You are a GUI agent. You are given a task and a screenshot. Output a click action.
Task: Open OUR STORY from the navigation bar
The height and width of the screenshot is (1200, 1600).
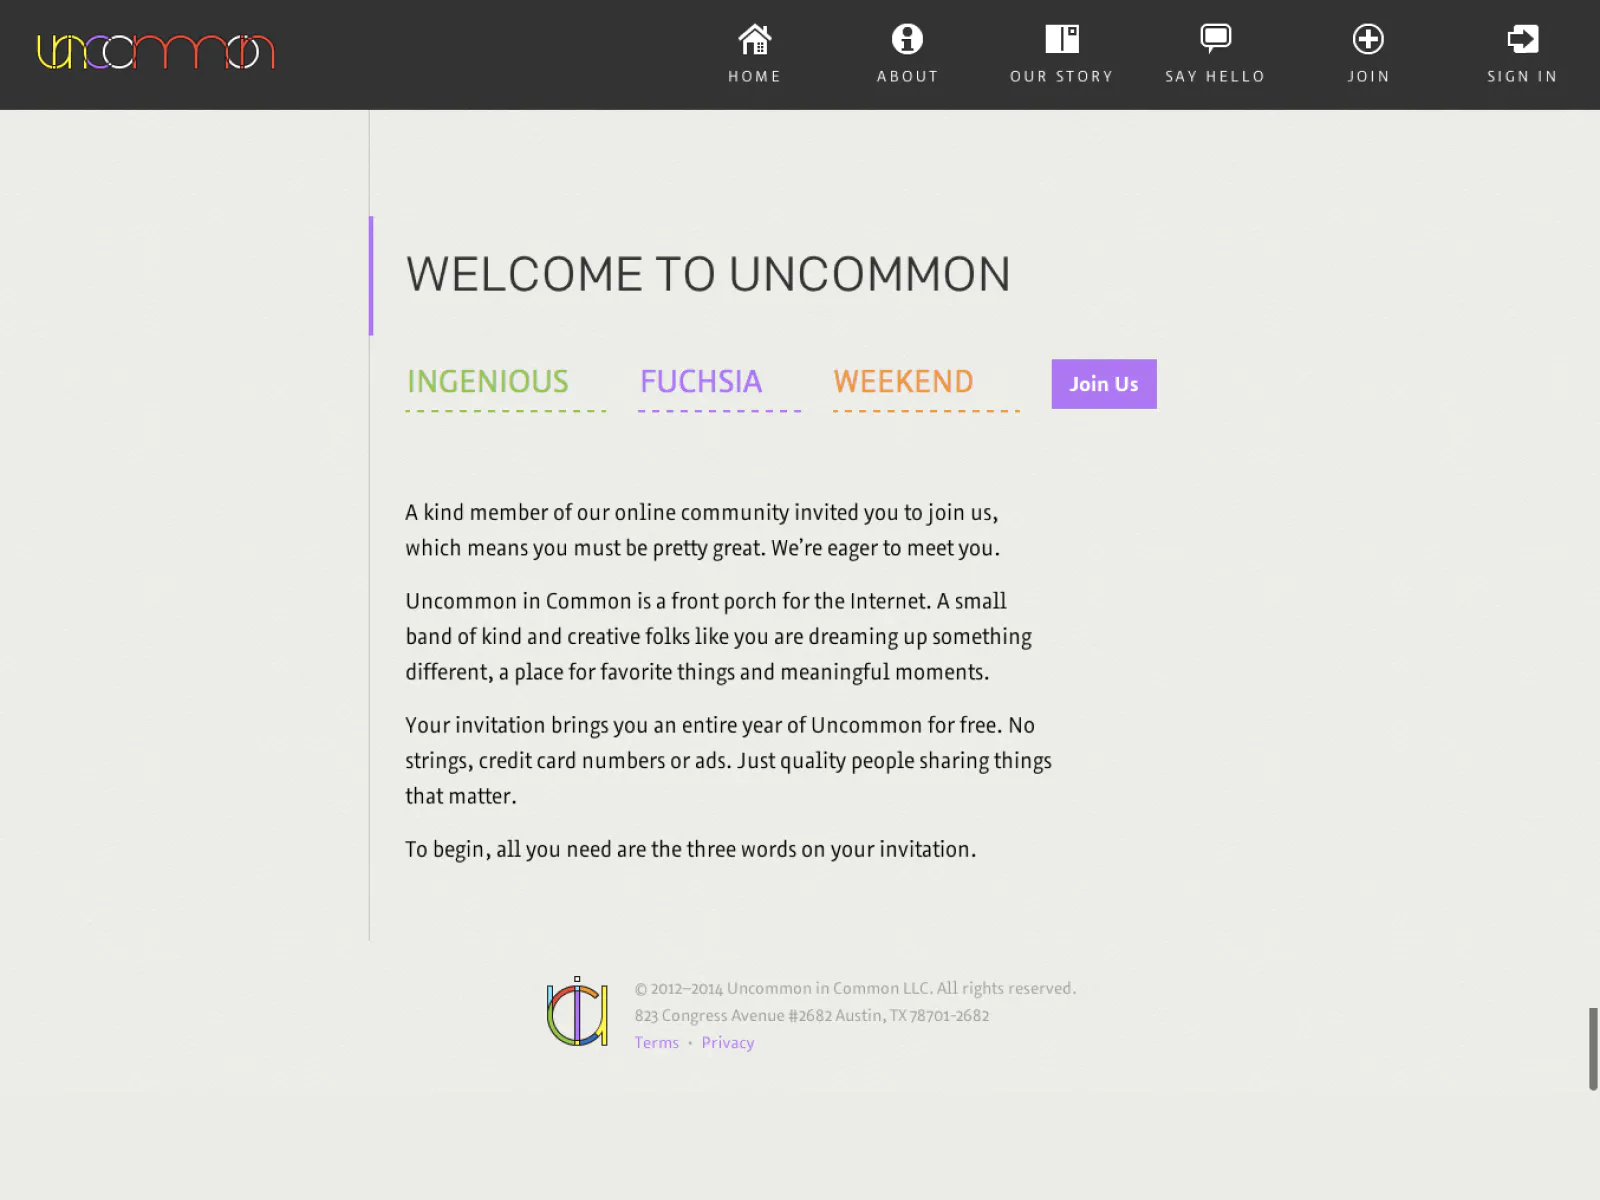tap(1062, 76)
